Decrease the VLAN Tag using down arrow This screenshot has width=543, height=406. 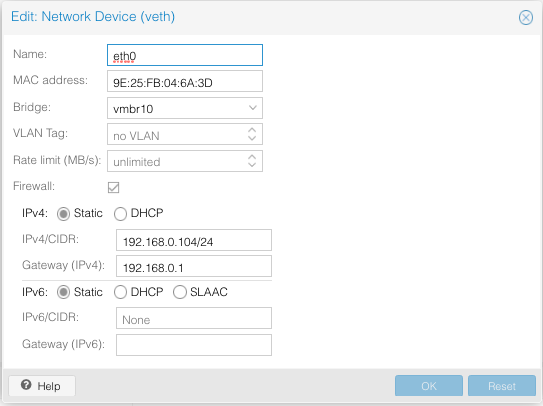(252, 138)
